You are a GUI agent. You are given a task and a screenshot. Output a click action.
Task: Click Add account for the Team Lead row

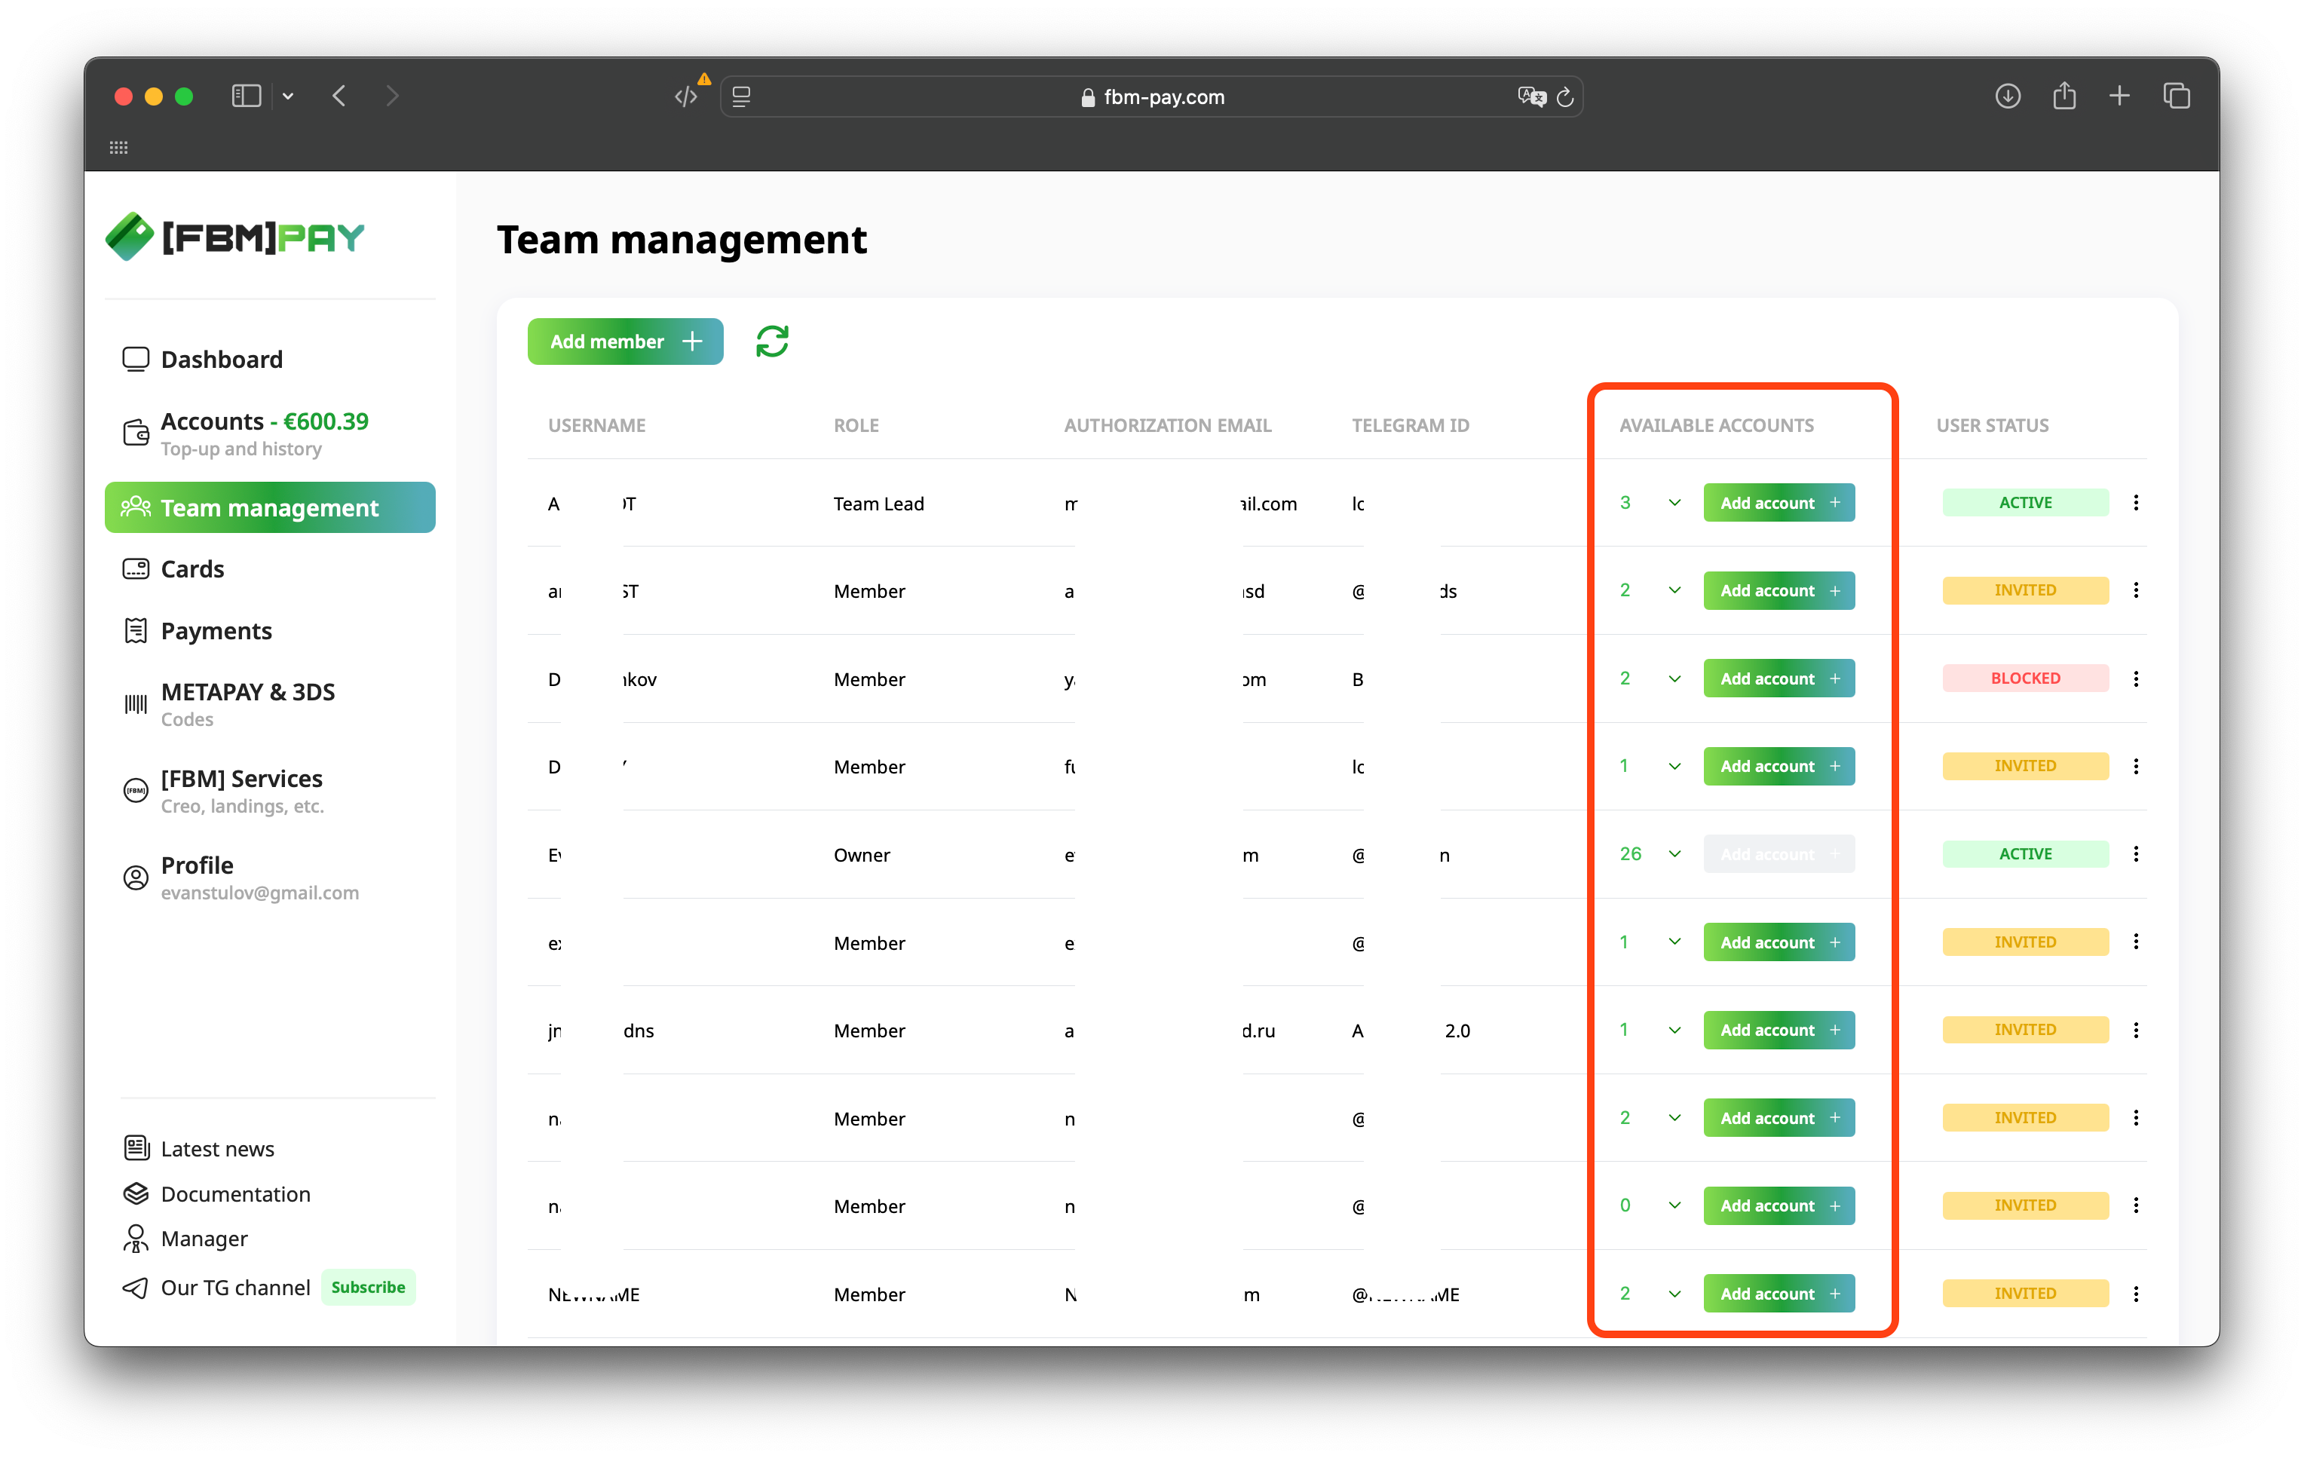click(1778, 503)
